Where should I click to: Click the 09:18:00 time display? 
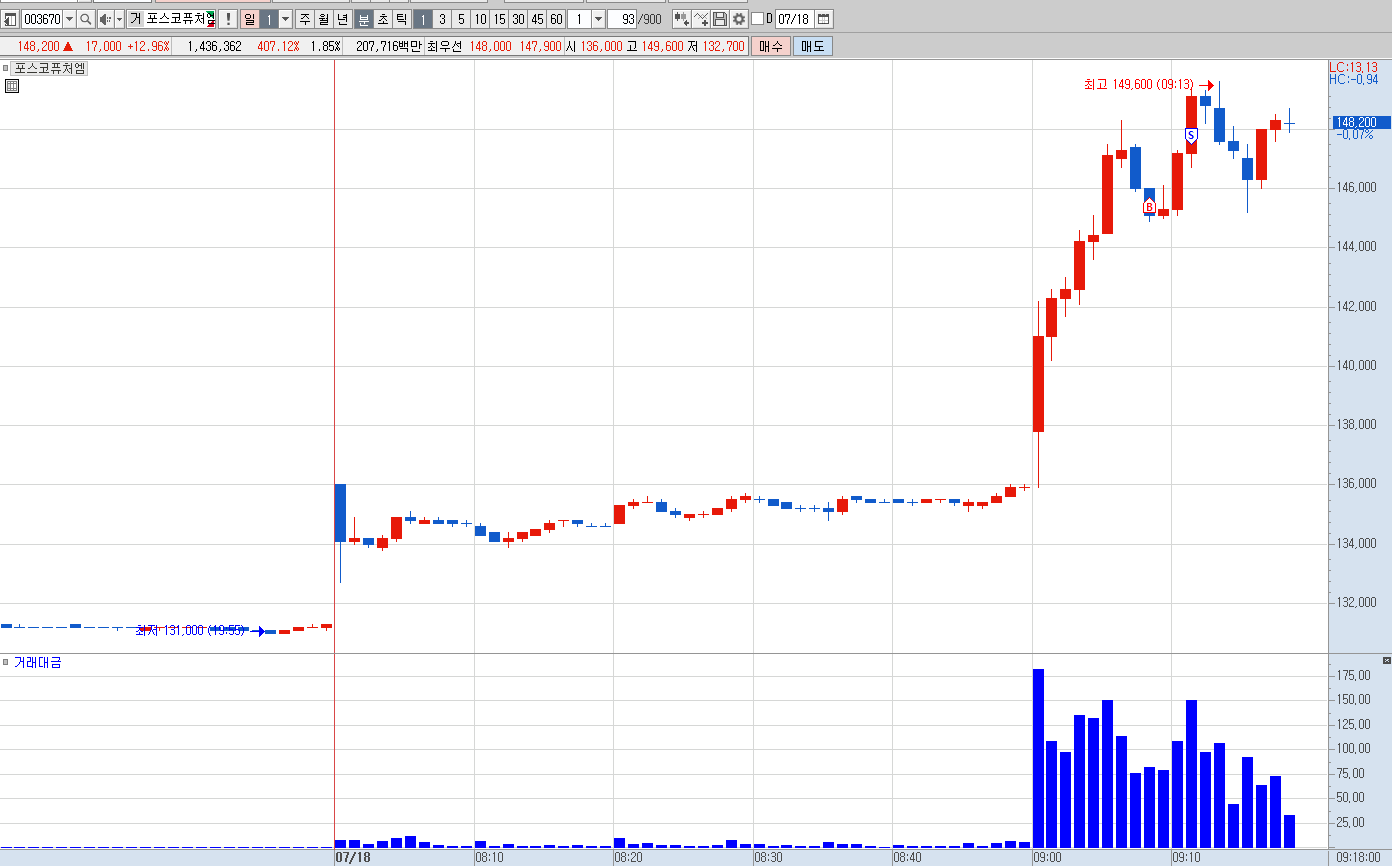point(1358,857)
